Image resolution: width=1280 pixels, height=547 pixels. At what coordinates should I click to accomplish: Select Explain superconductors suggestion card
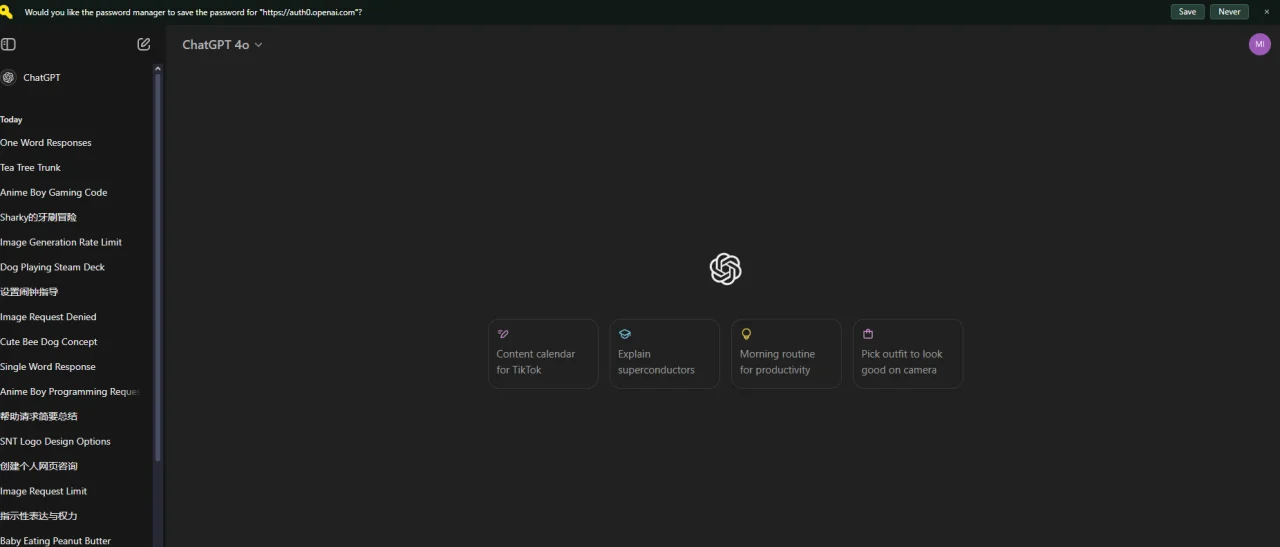click(665, 354)
